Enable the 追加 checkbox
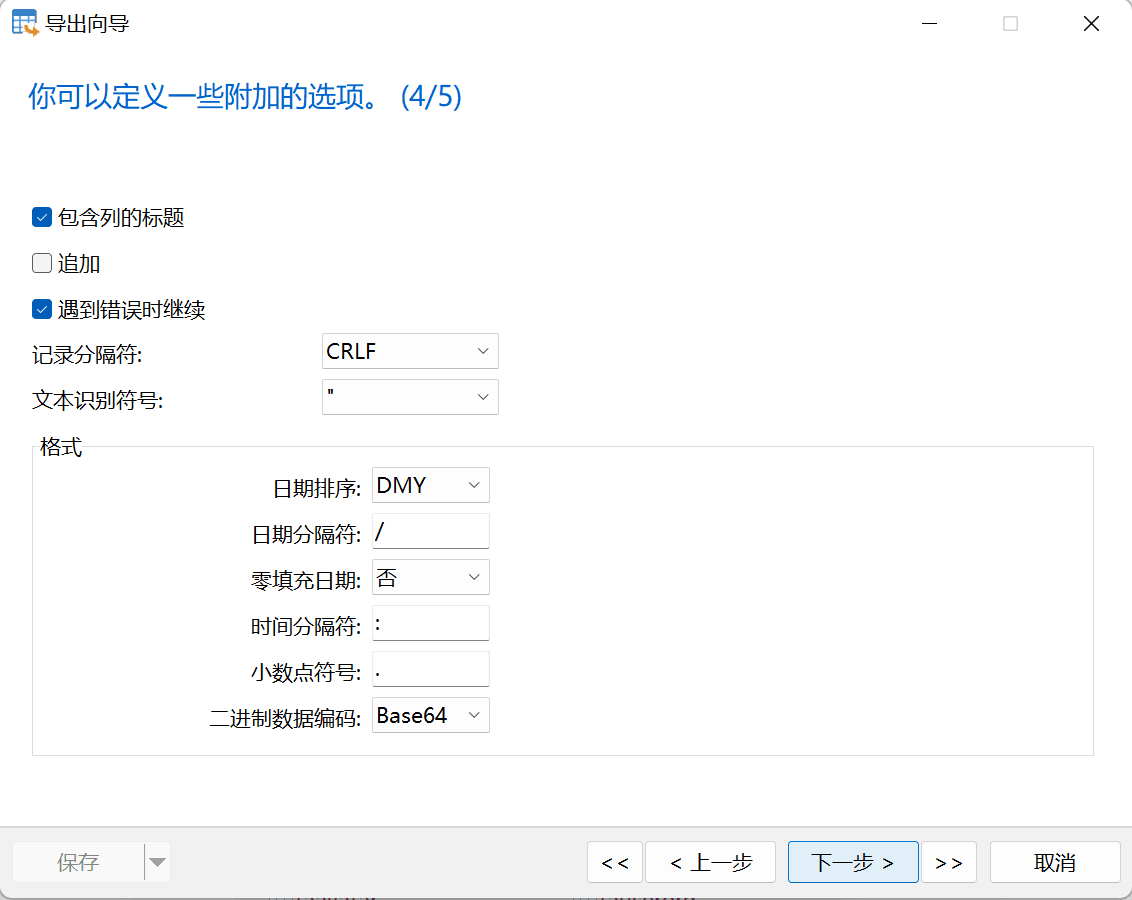This screenshot has height=900, width=1132. (x=41, y=263)
